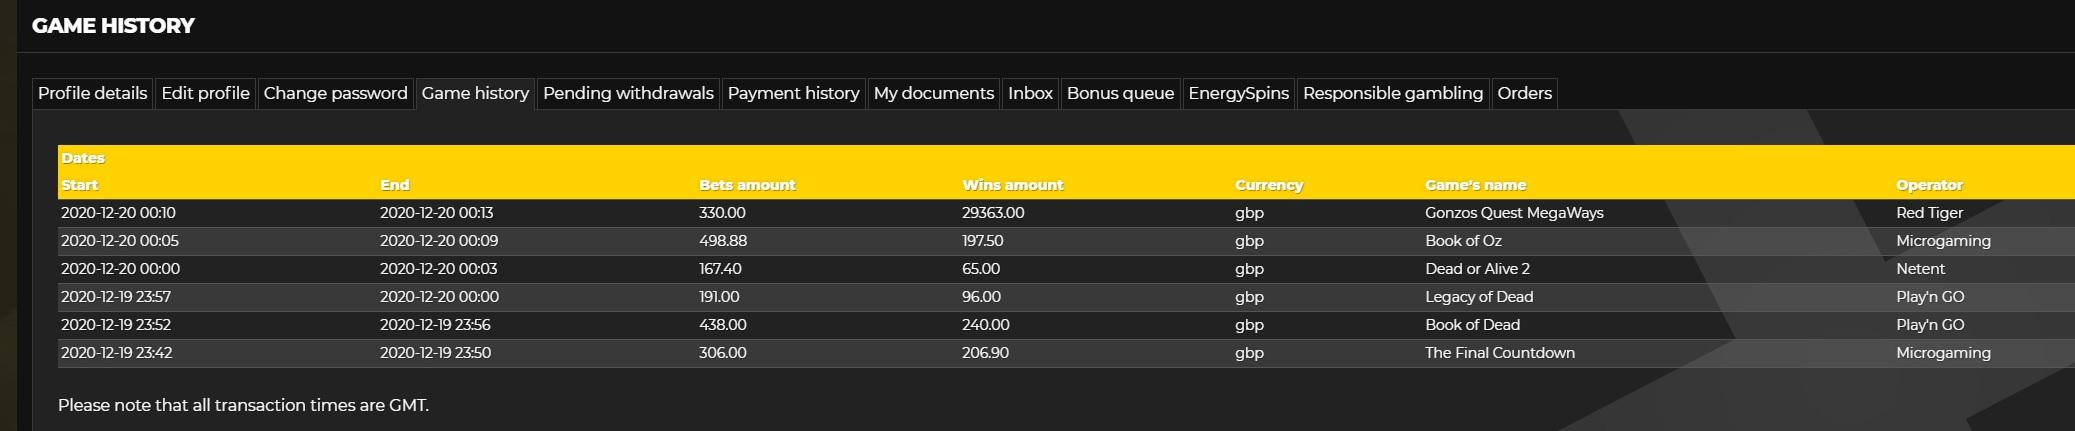Click the 206.90 wins amount
This screenshot has height=431, width=2075.
985,353
